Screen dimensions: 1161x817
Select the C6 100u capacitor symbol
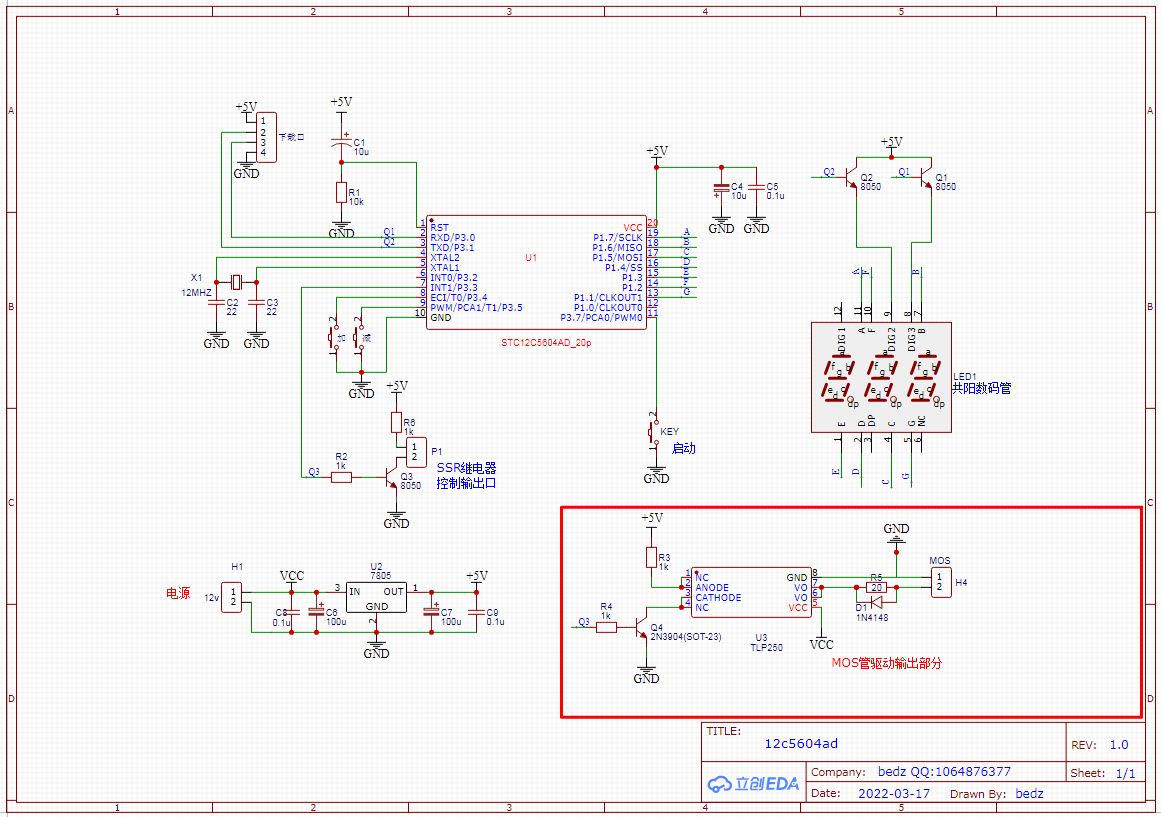(317, 612)
